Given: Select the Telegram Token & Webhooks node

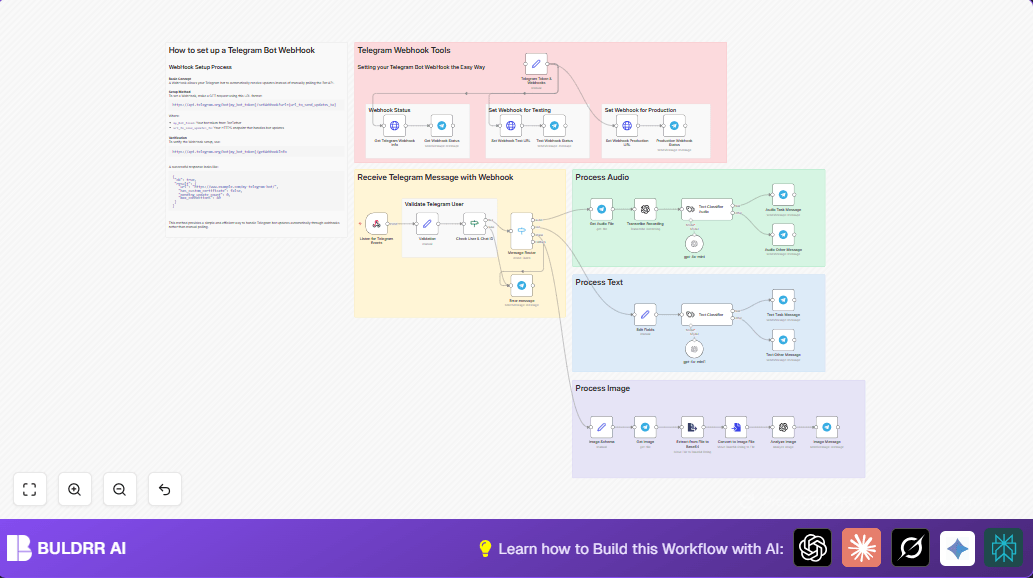Looking at the screenshot, I should pos(536,65).
